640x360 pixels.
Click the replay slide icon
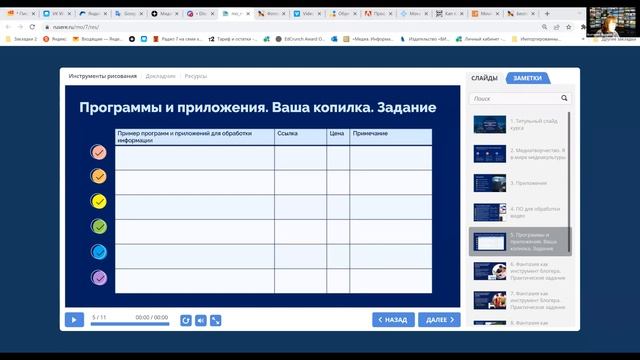pyautogui.click(x=186, y=320)
